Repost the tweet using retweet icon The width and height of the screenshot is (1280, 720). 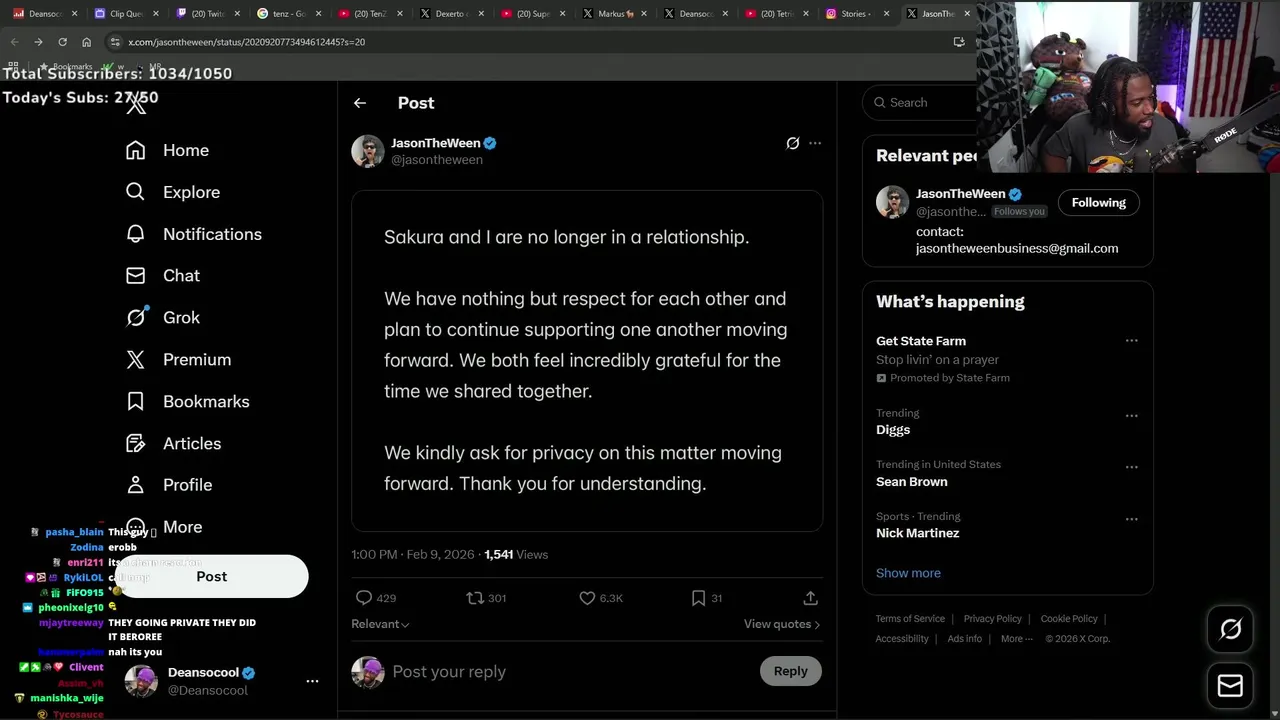475,598
